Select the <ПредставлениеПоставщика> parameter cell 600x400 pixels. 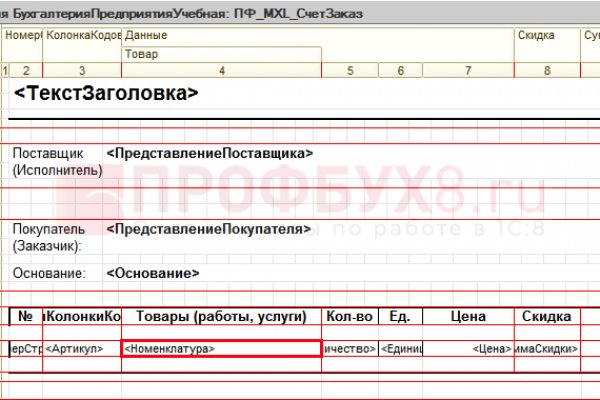pos(209,153)
